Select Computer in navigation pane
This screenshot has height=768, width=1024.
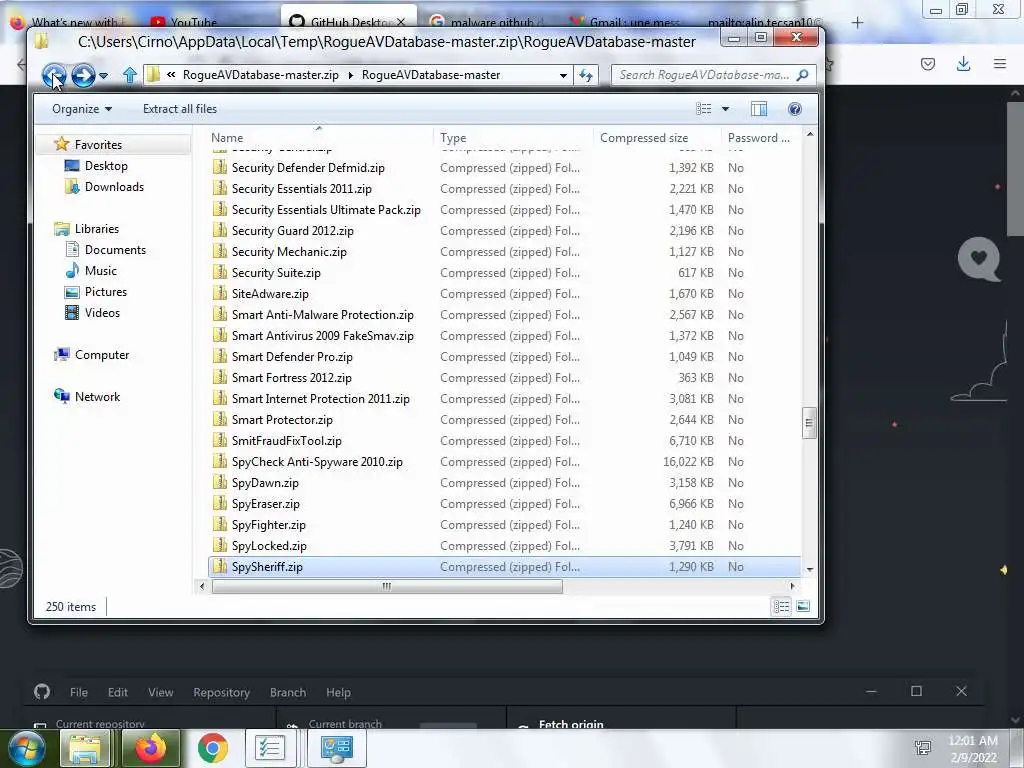101,355
